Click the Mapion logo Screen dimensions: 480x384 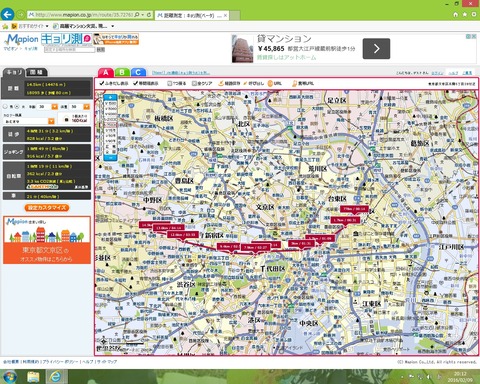[x=22, y=39]
